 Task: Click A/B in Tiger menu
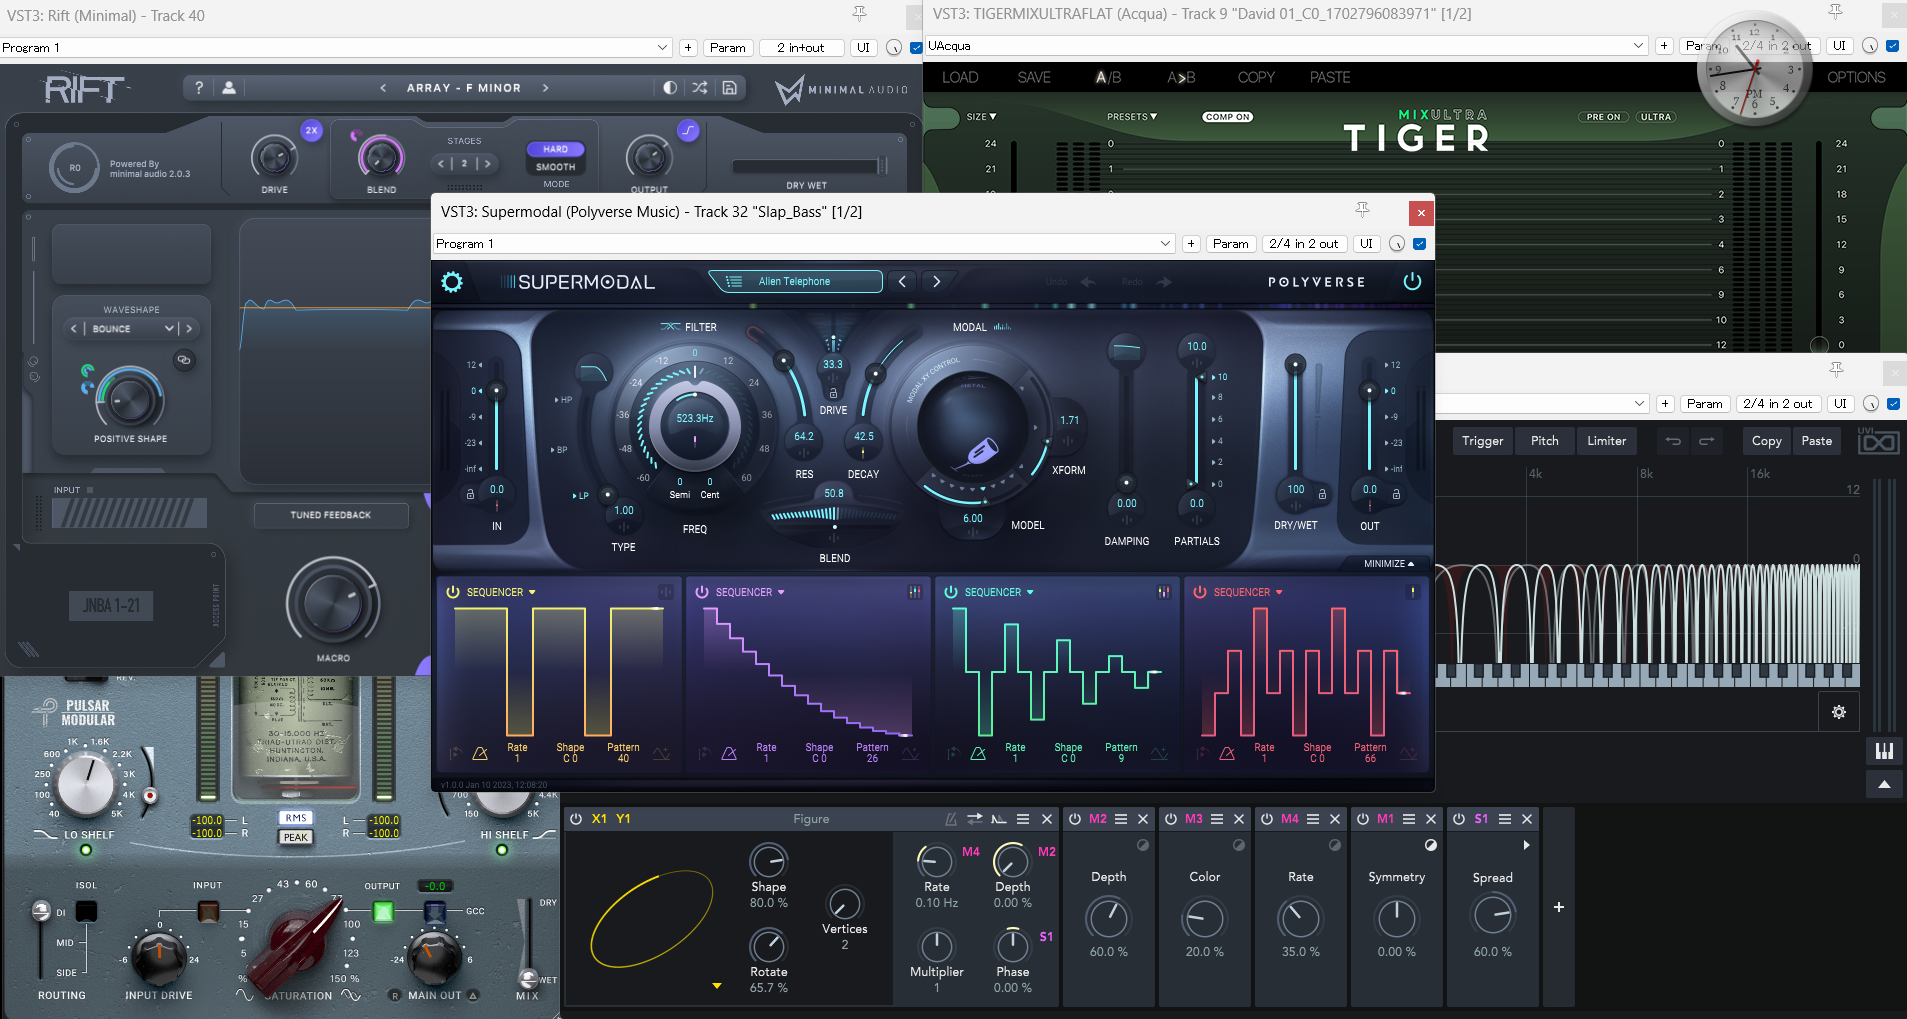coord(1108,78)
